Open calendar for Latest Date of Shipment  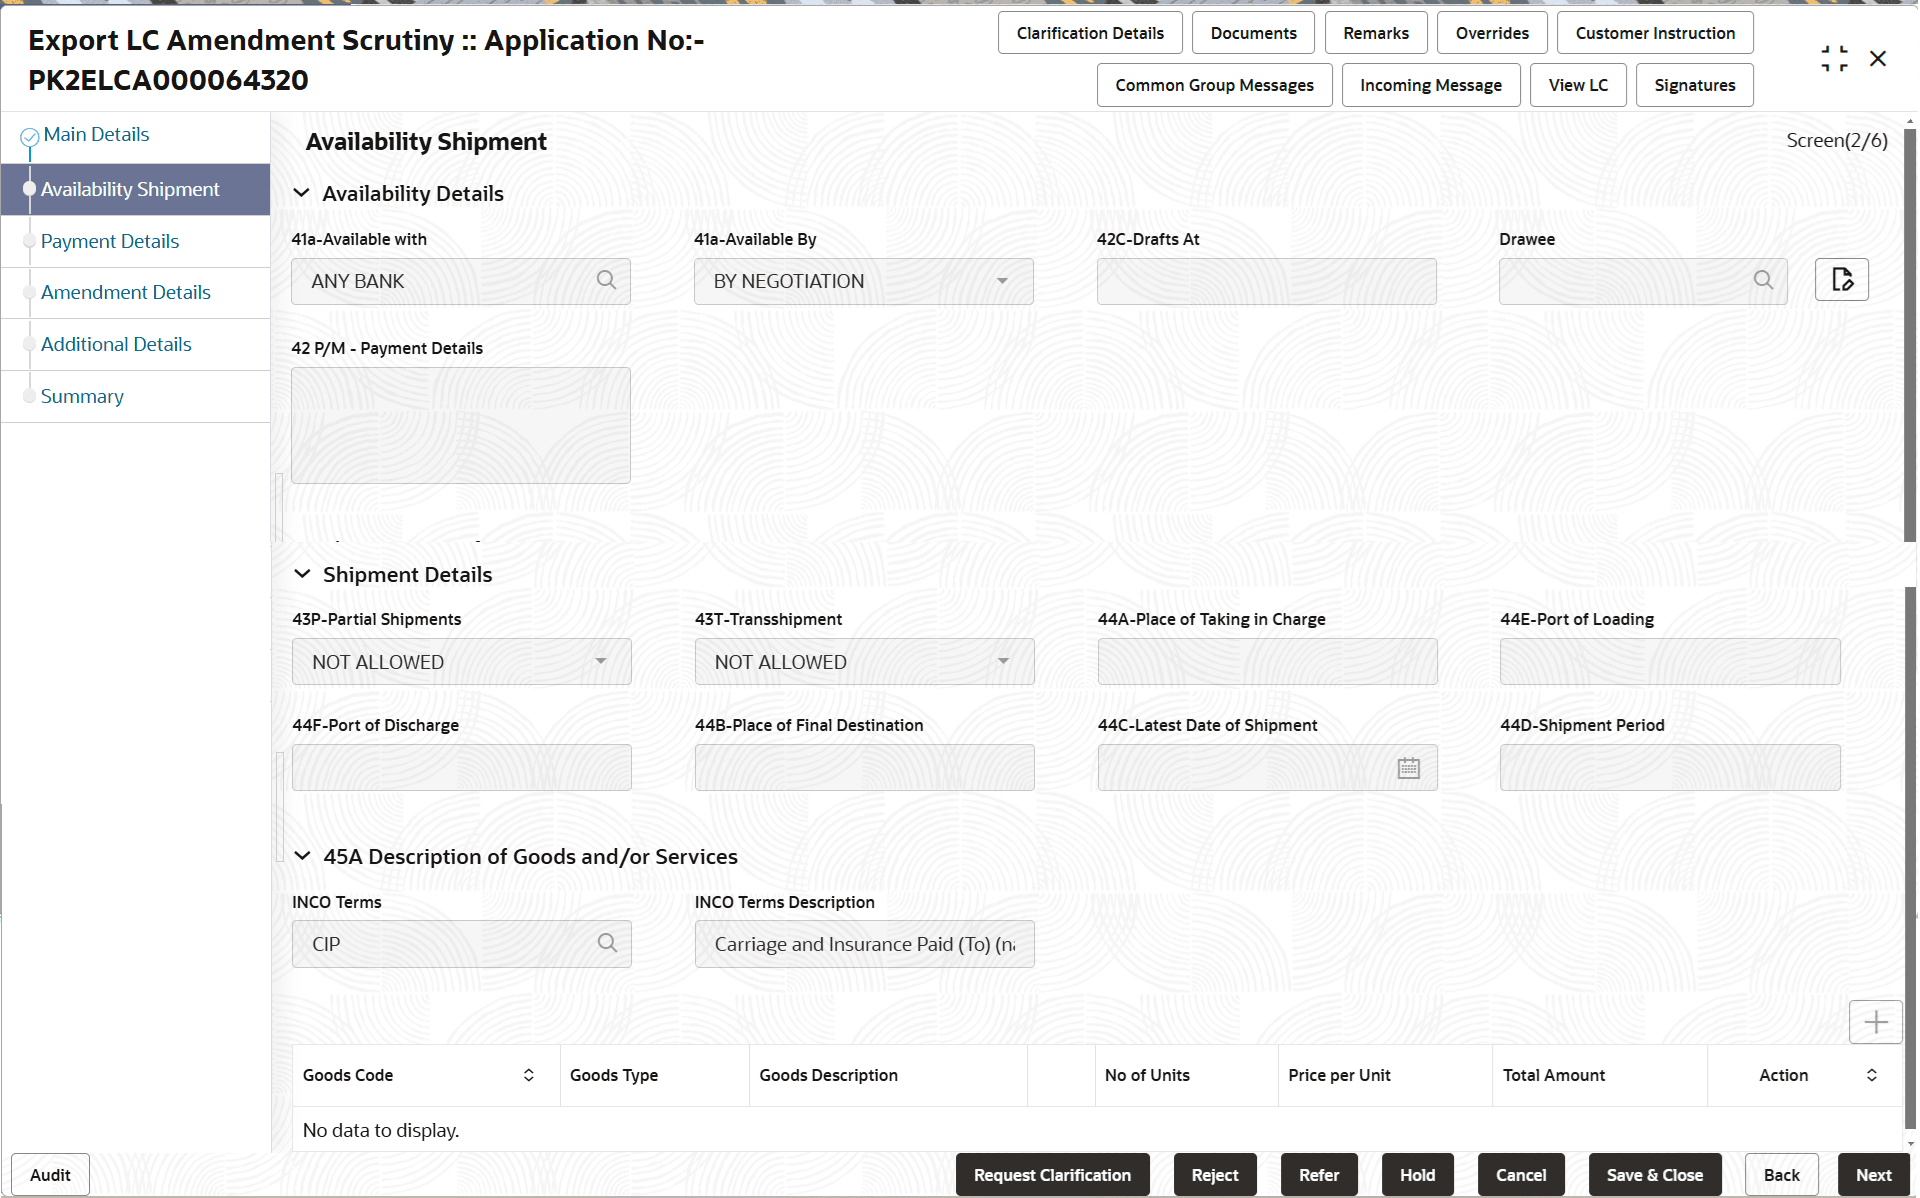pyautogui.click(x=1408, y=768)
